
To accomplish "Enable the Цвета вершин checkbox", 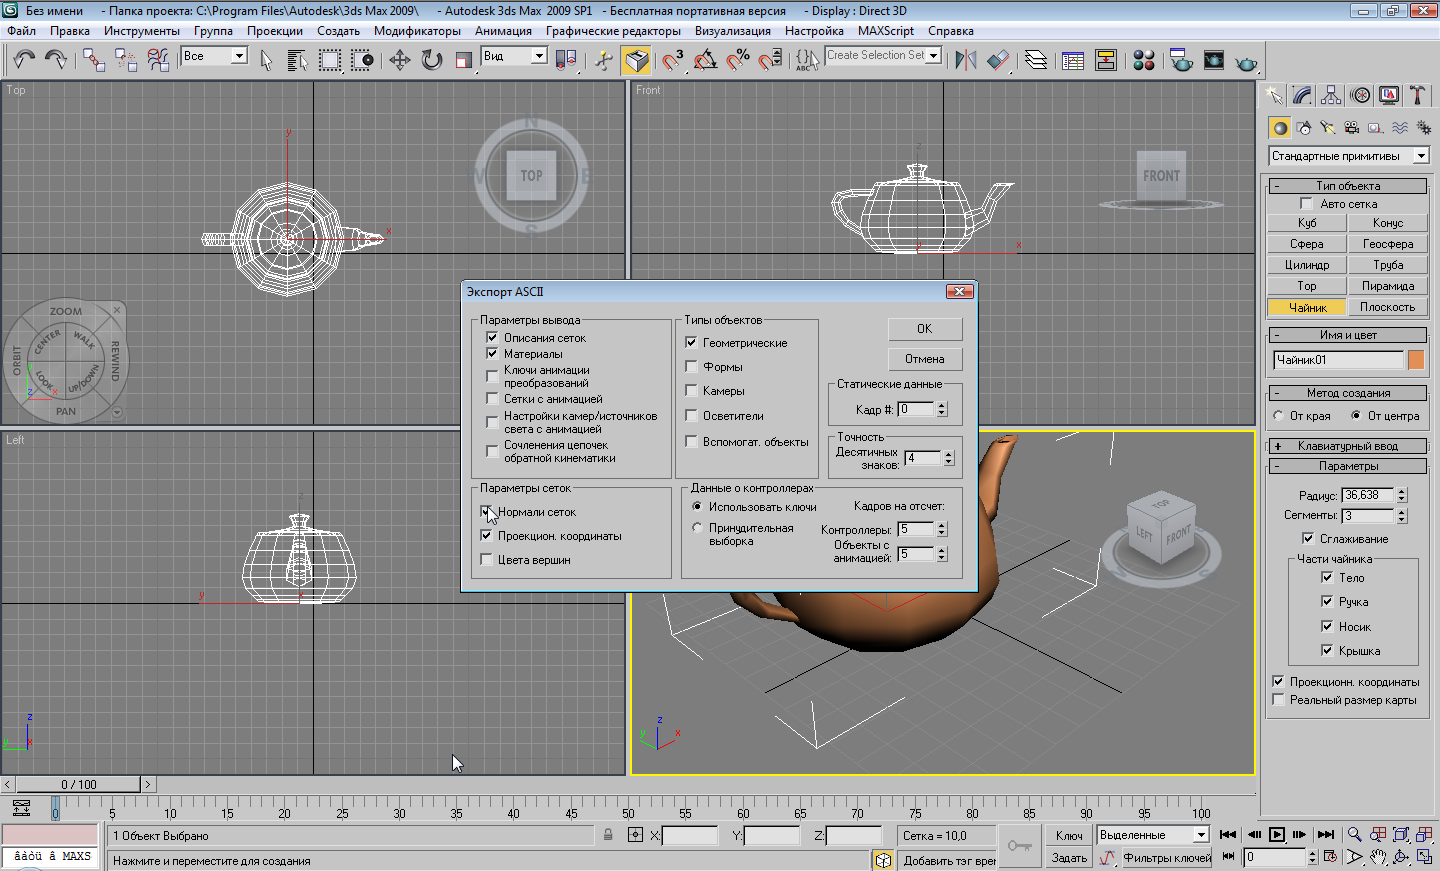I will 487,560.
